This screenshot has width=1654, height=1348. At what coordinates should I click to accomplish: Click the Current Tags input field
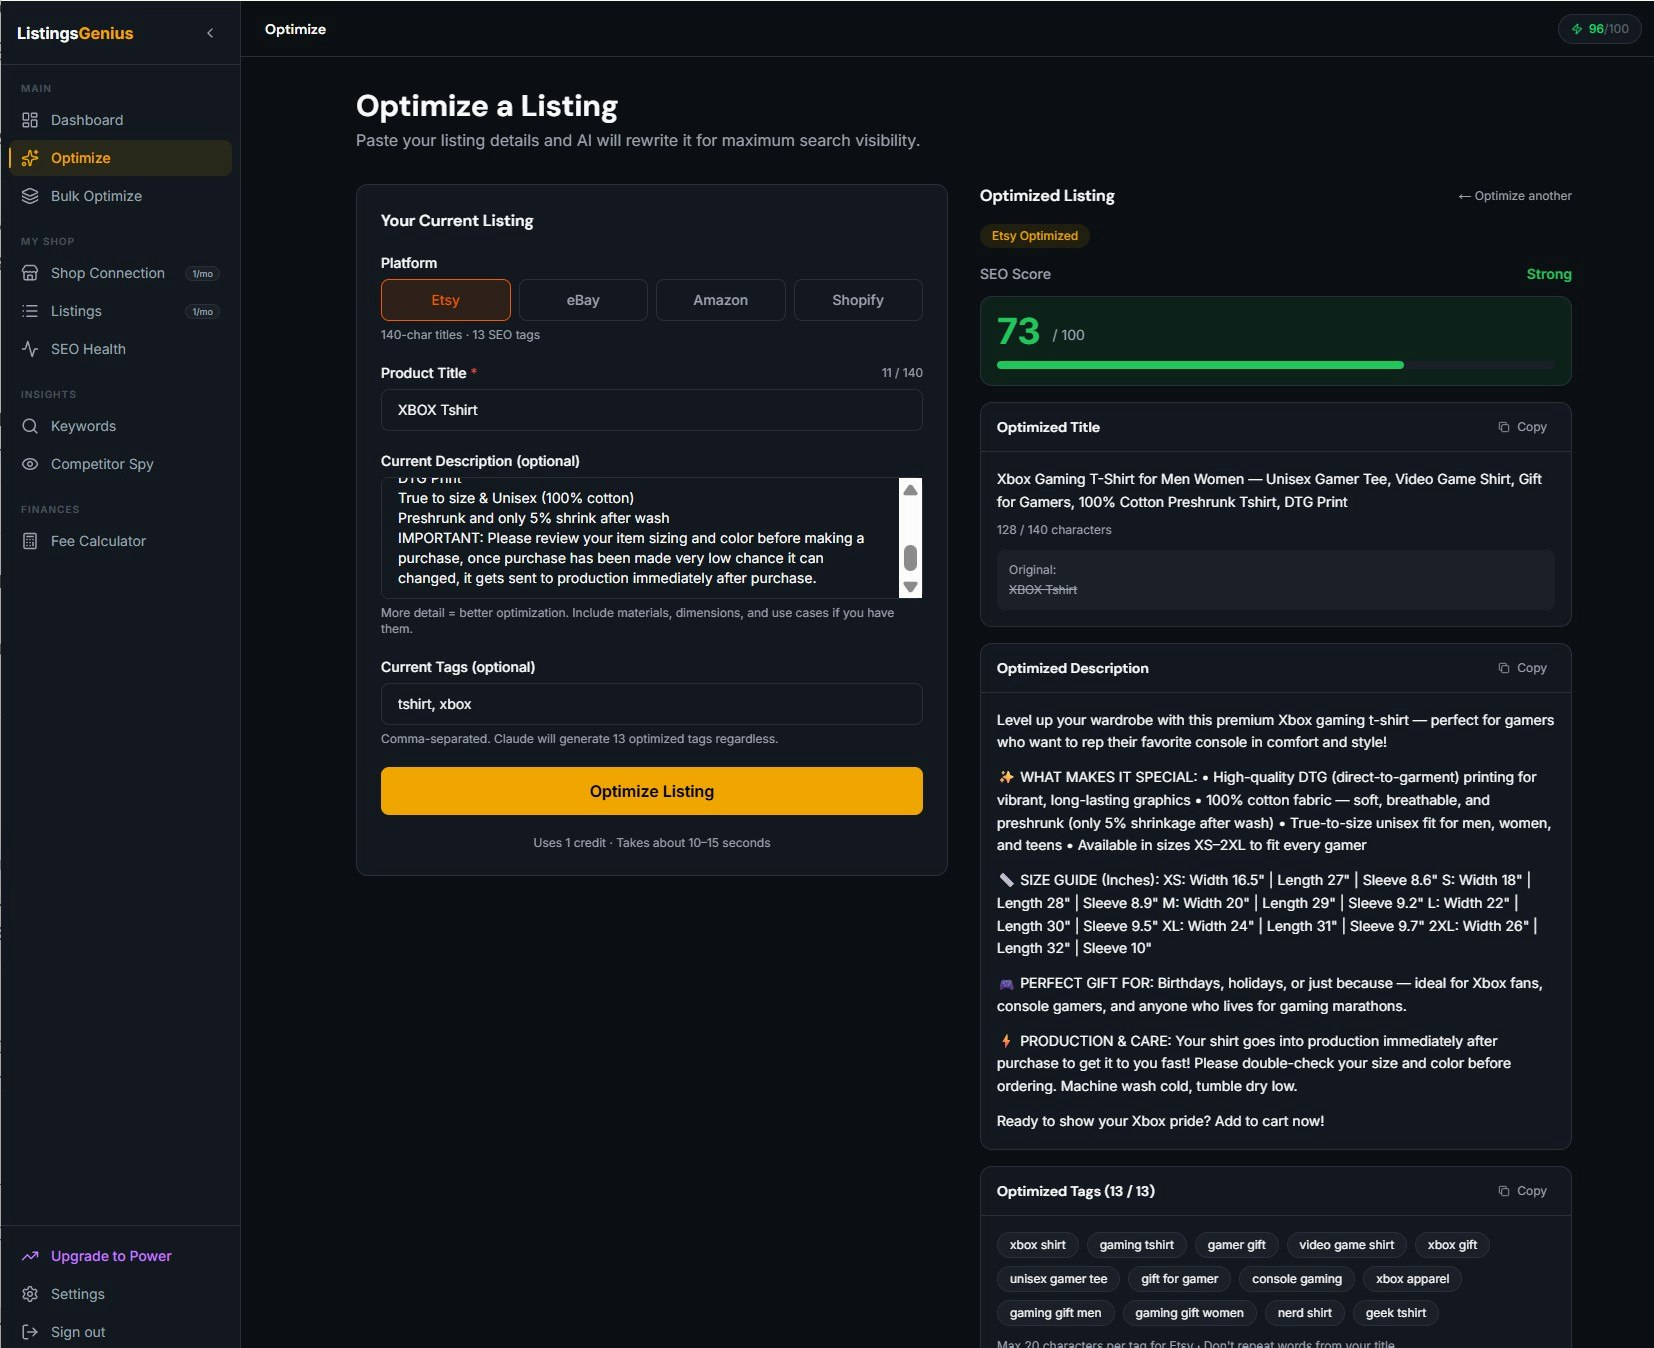click(651, 704)
